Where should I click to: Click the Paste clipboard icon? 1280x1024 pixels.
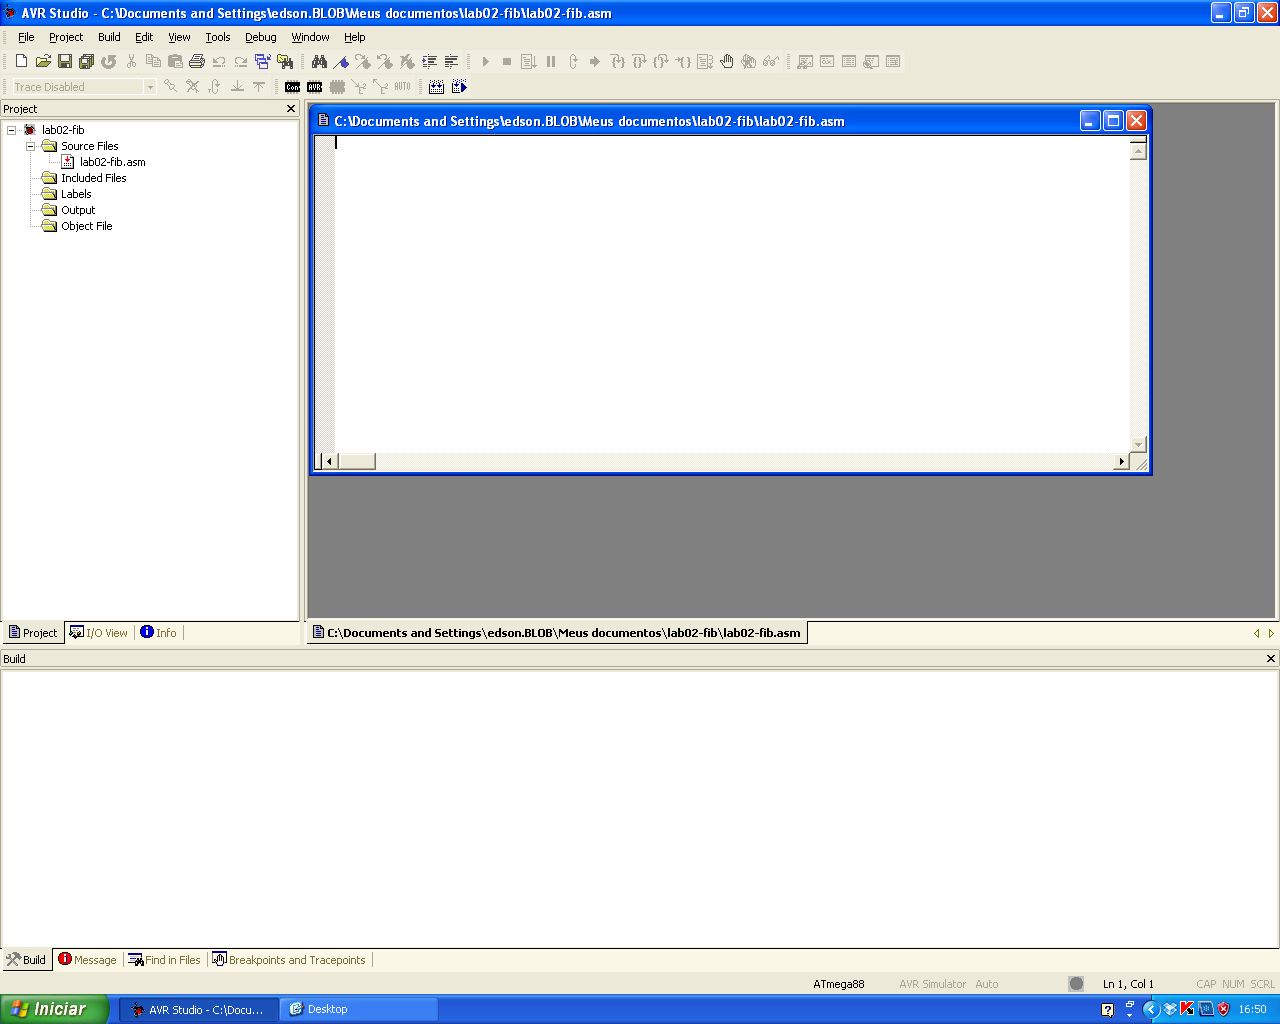[175, 62]
